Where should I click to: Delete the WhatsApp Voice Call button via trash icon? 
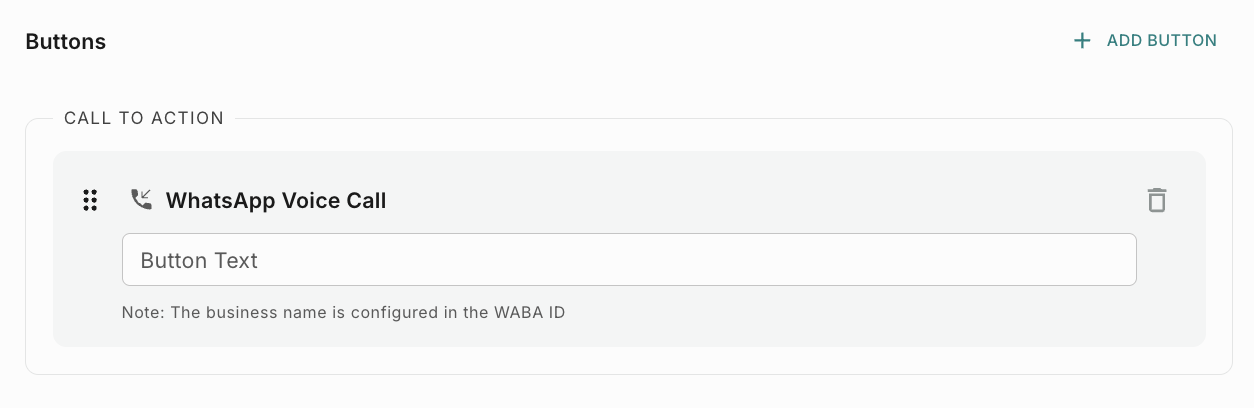(1156, 200)
